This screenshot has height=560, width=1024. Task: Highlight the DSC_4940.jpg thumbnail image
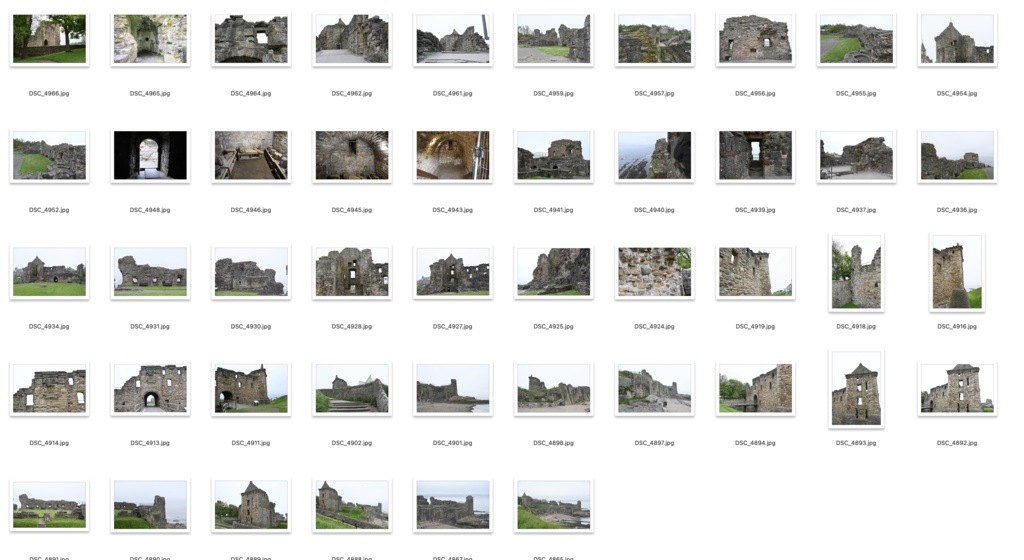pos(654,155)
